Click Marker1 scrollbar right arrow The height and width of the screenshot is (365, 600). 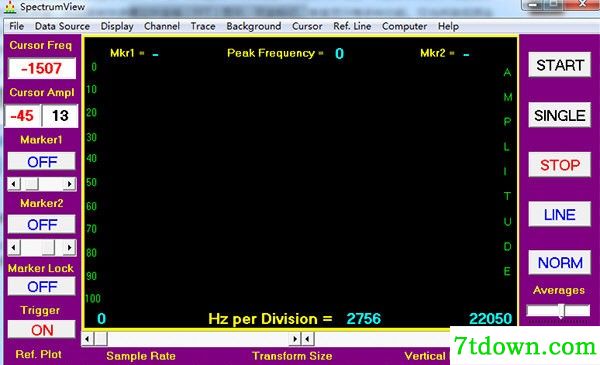[x=69, y=184]
